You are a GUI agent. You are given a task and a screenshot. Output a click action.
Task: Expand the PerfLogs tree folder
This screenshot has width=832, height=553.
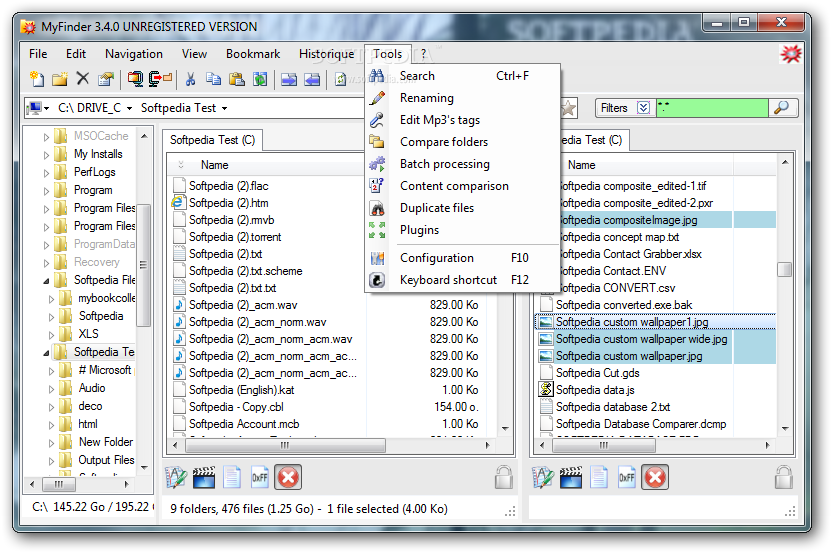click(46, 173)
